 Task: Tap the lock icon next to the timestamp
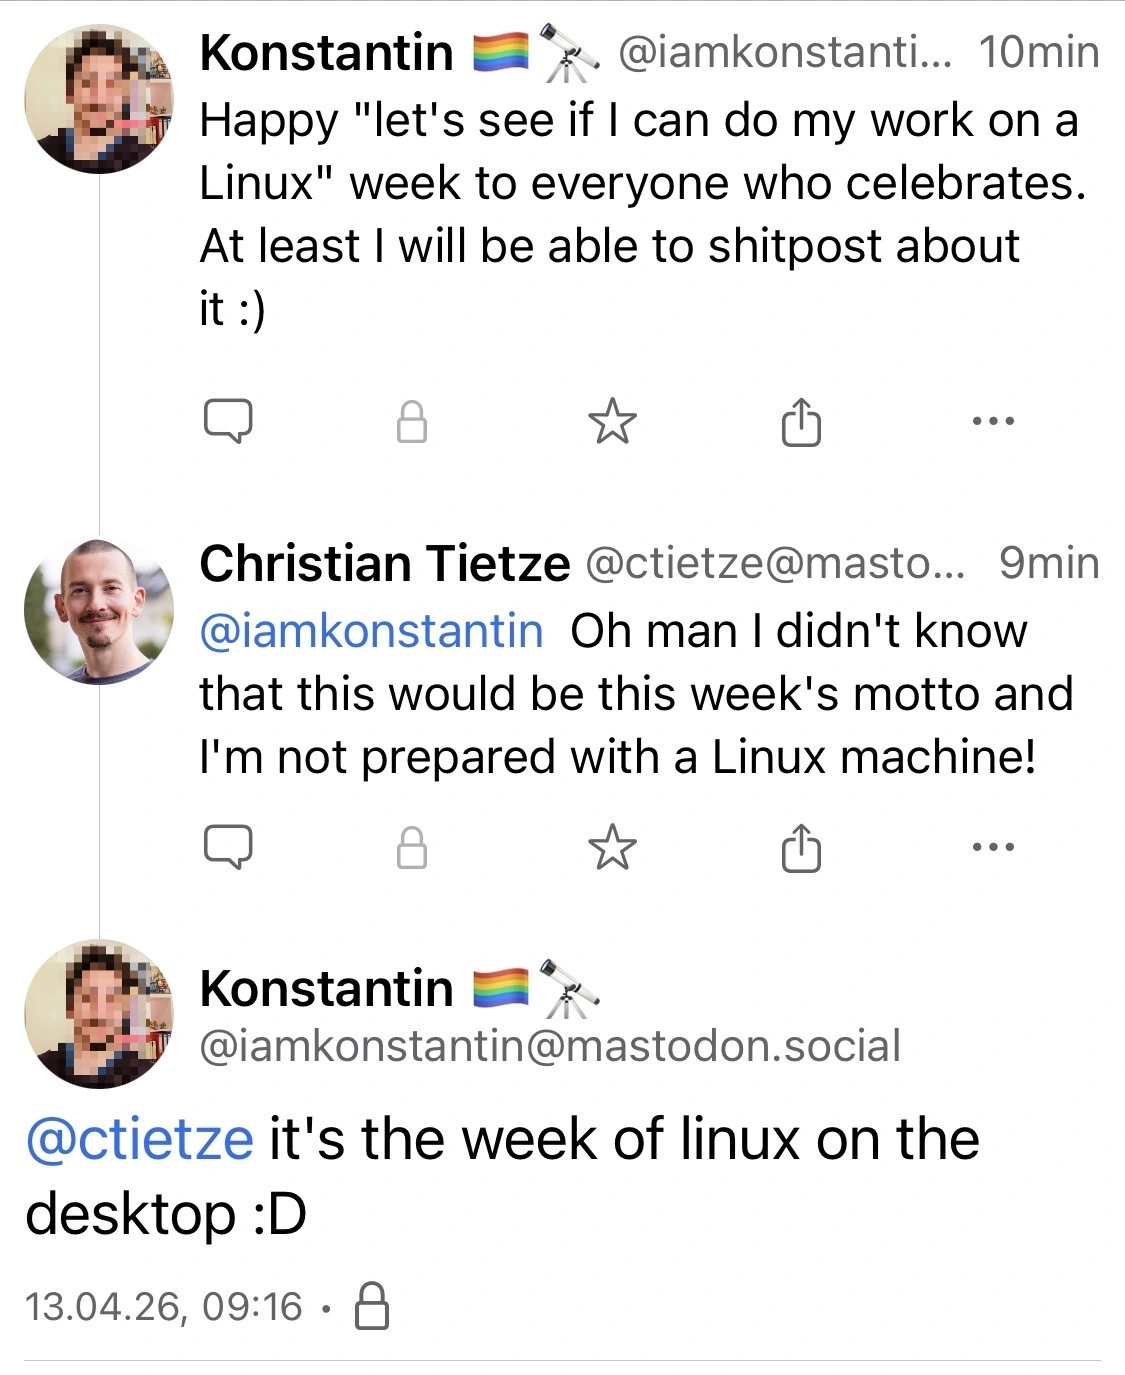tap(372, 1306)
